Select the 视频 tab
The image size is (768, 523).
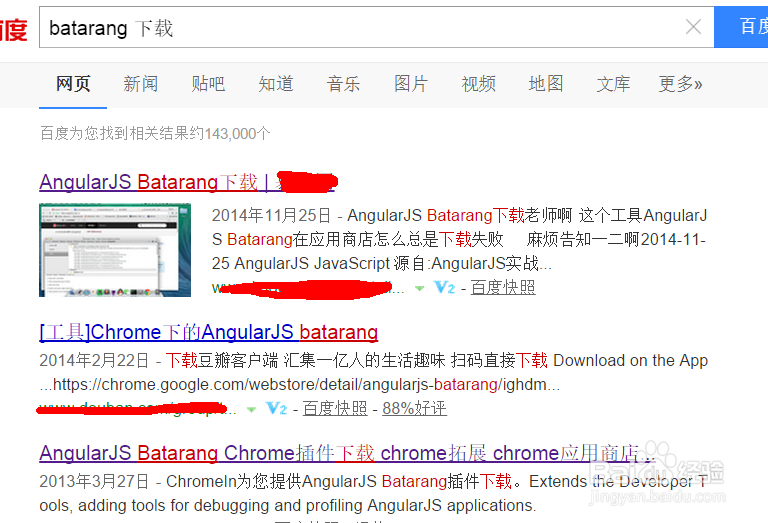(479, 84)
